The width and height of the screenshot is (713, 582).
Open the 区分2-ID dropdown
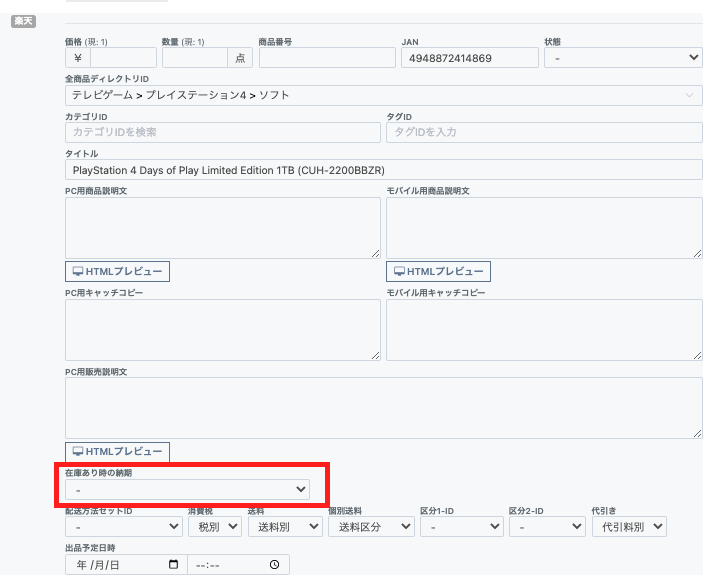pyautogui.click(x=547, y=527)
